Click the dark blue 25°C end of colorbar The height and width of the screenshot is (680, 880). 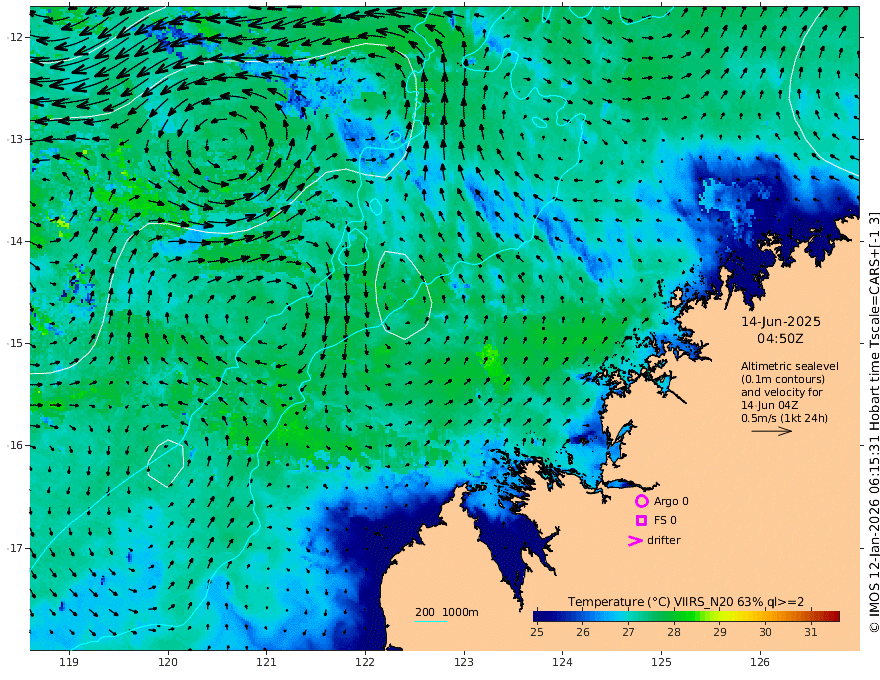pos(539,617)
